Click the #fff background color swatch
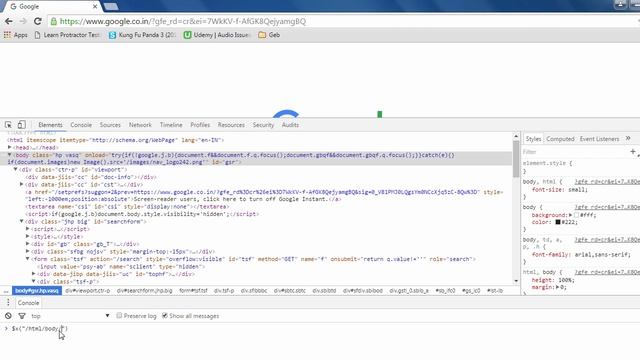Viewport: 640px width, 360px height. (576, 215)
